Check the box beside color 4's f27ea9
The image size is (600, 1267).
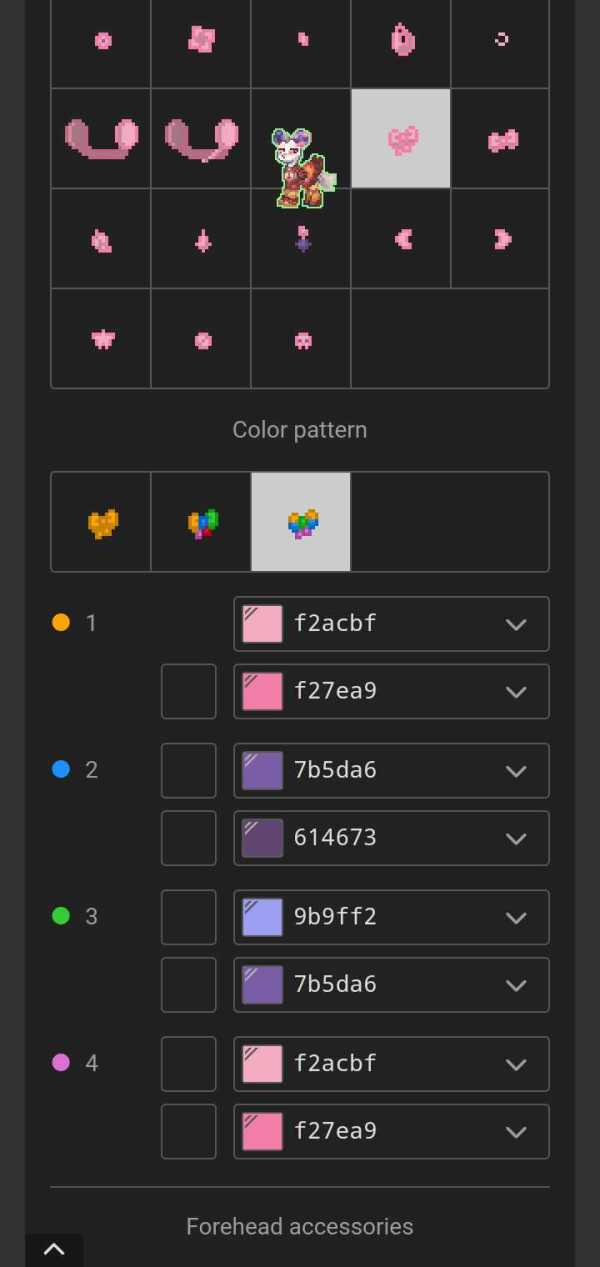[188, 1131]
